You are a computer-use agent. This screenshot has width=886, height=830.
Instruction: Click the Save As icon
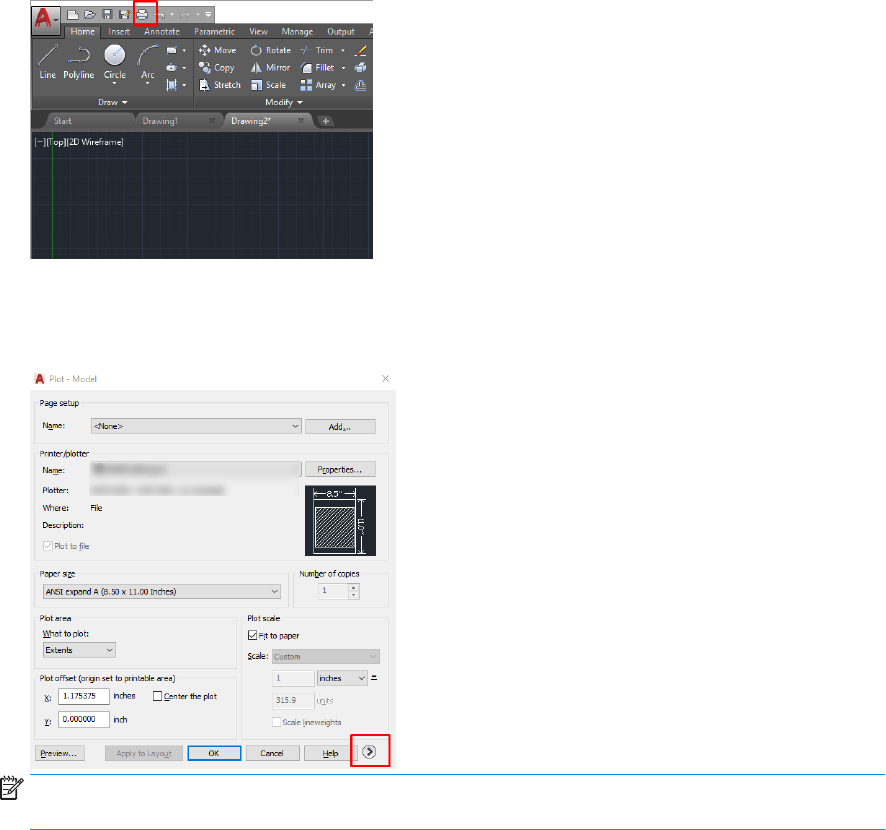[124, 15]
